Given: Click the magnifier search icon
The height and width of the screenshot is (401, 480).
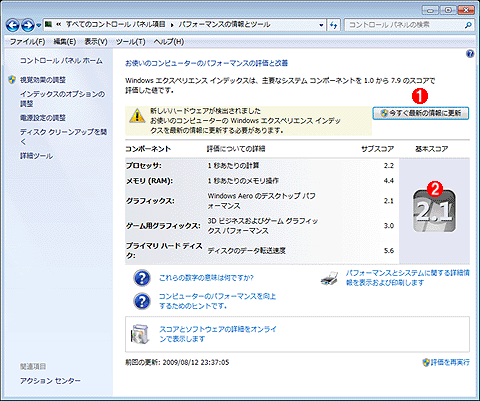Looking at the screenshot, I should click(468, 25).
